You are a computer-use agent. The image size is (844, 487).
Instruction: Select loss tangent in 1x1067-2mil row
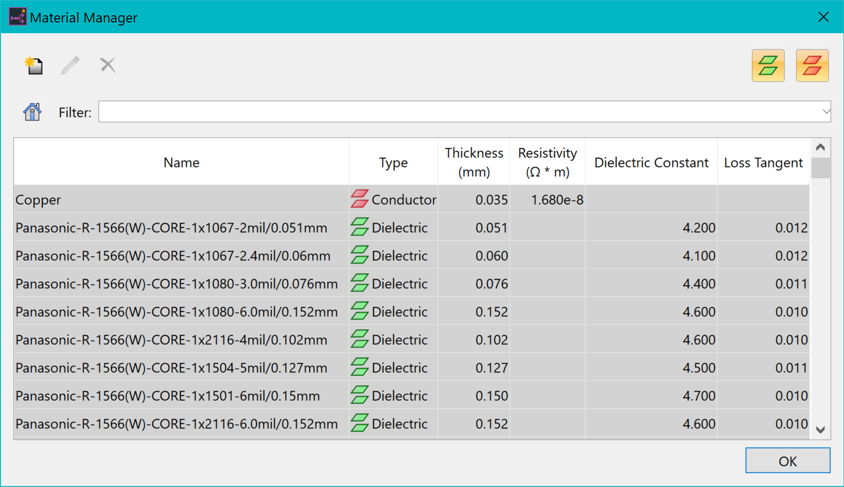(791, 228)
